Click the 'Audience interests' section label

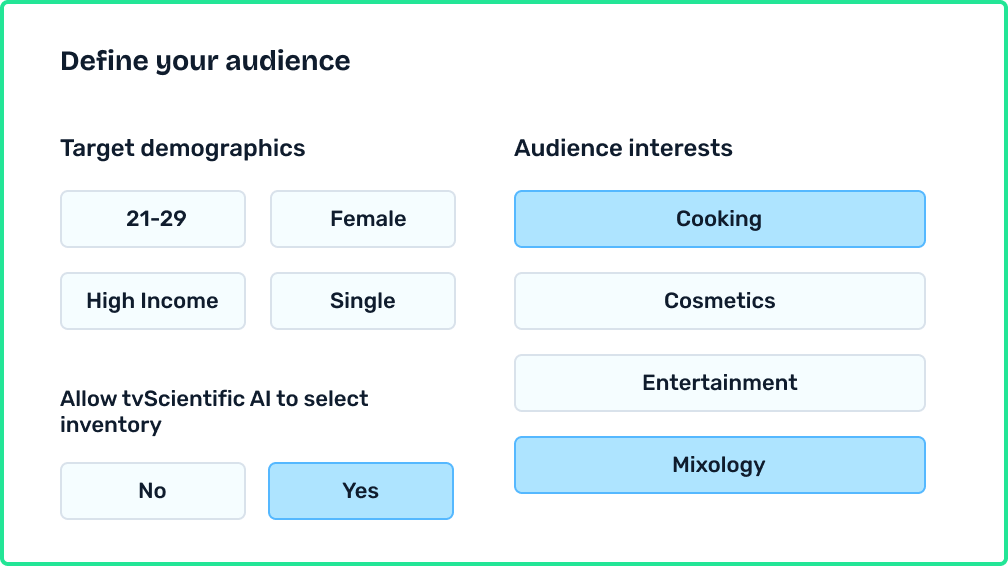(x=623, y=148)
